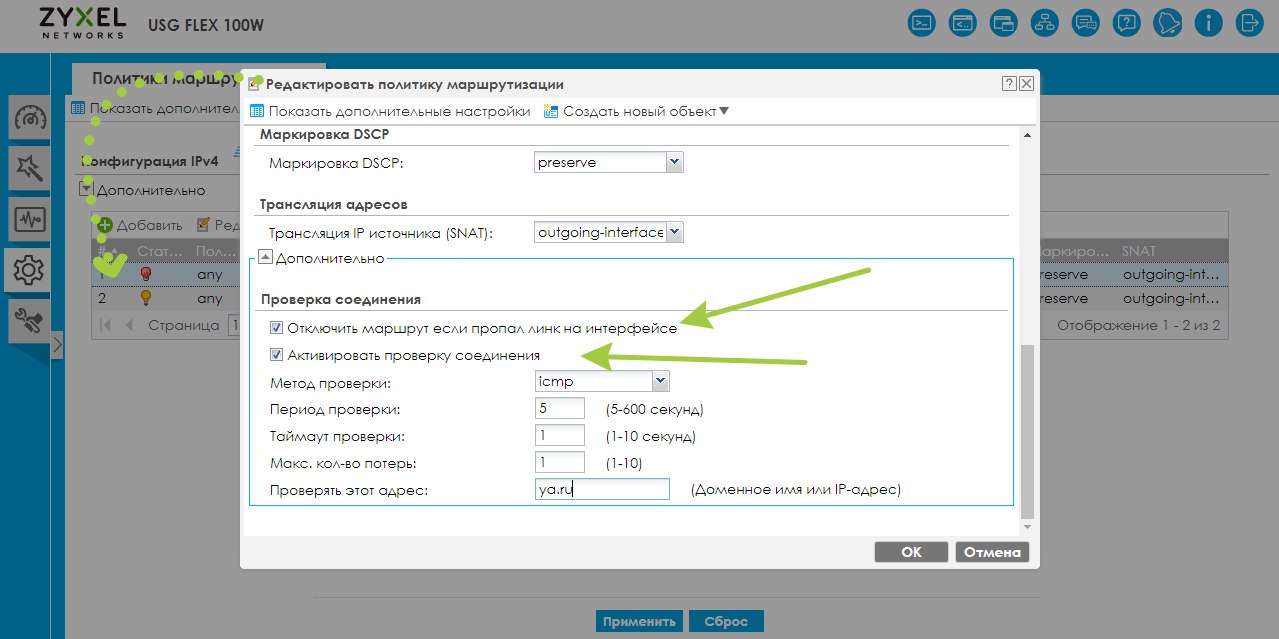Click the Применить button

tap(639, 621)
